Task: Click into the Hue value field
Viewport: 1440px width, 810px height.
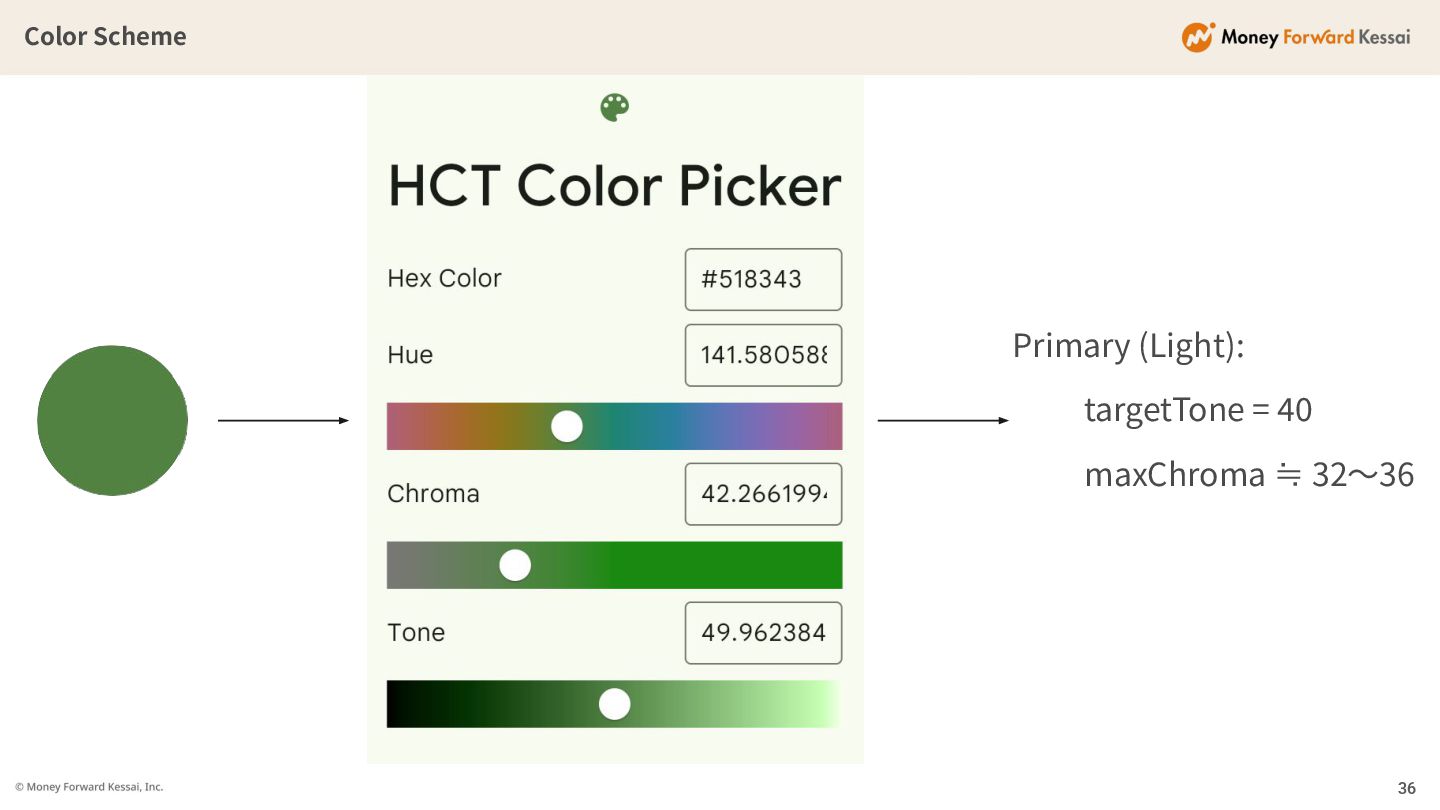Action: coord(763,355)
